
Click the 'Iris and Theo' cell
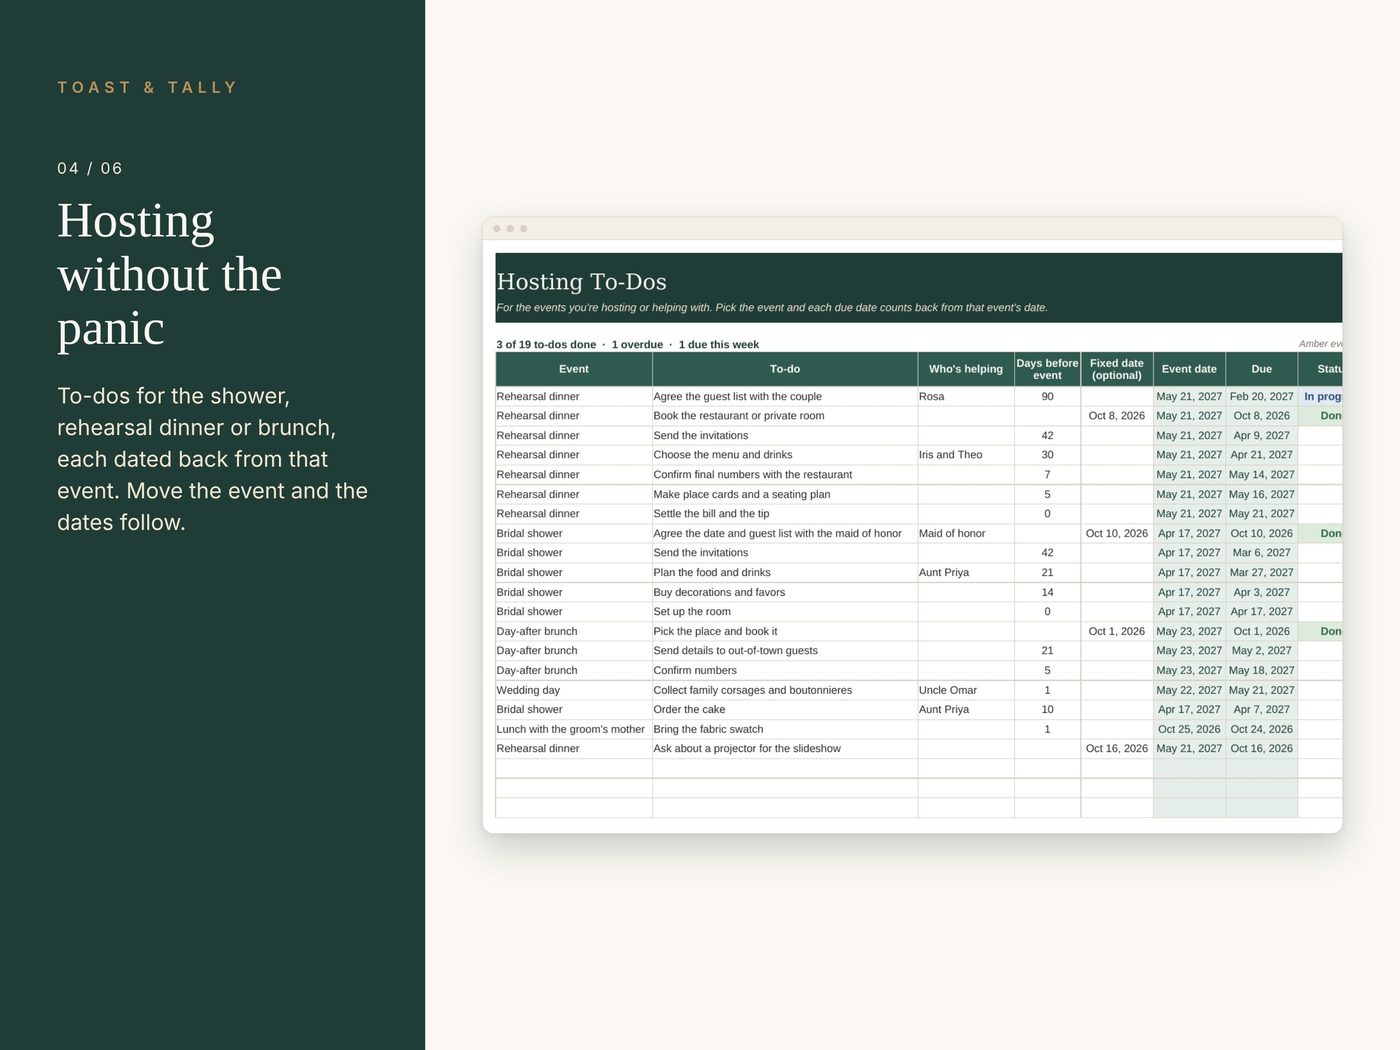point(966,455)
